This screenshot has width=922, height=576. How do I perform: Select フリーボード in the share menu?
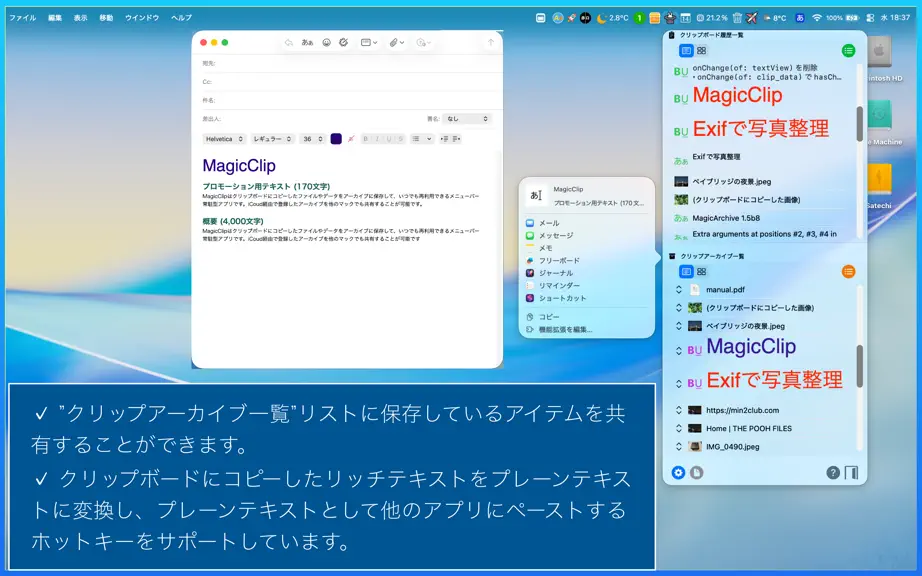click(588, 260)
